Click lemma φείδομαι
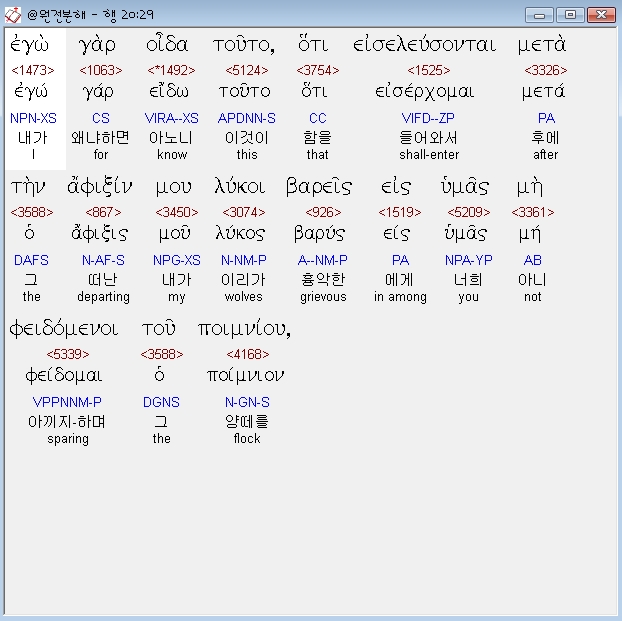Viewport: 622px width, 621px height. 64,375
